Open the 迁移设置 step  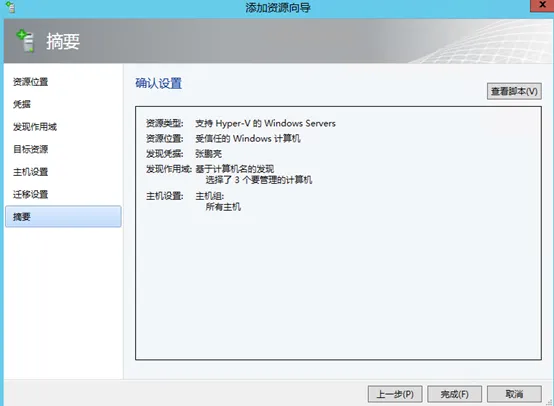tap(30, 194)
